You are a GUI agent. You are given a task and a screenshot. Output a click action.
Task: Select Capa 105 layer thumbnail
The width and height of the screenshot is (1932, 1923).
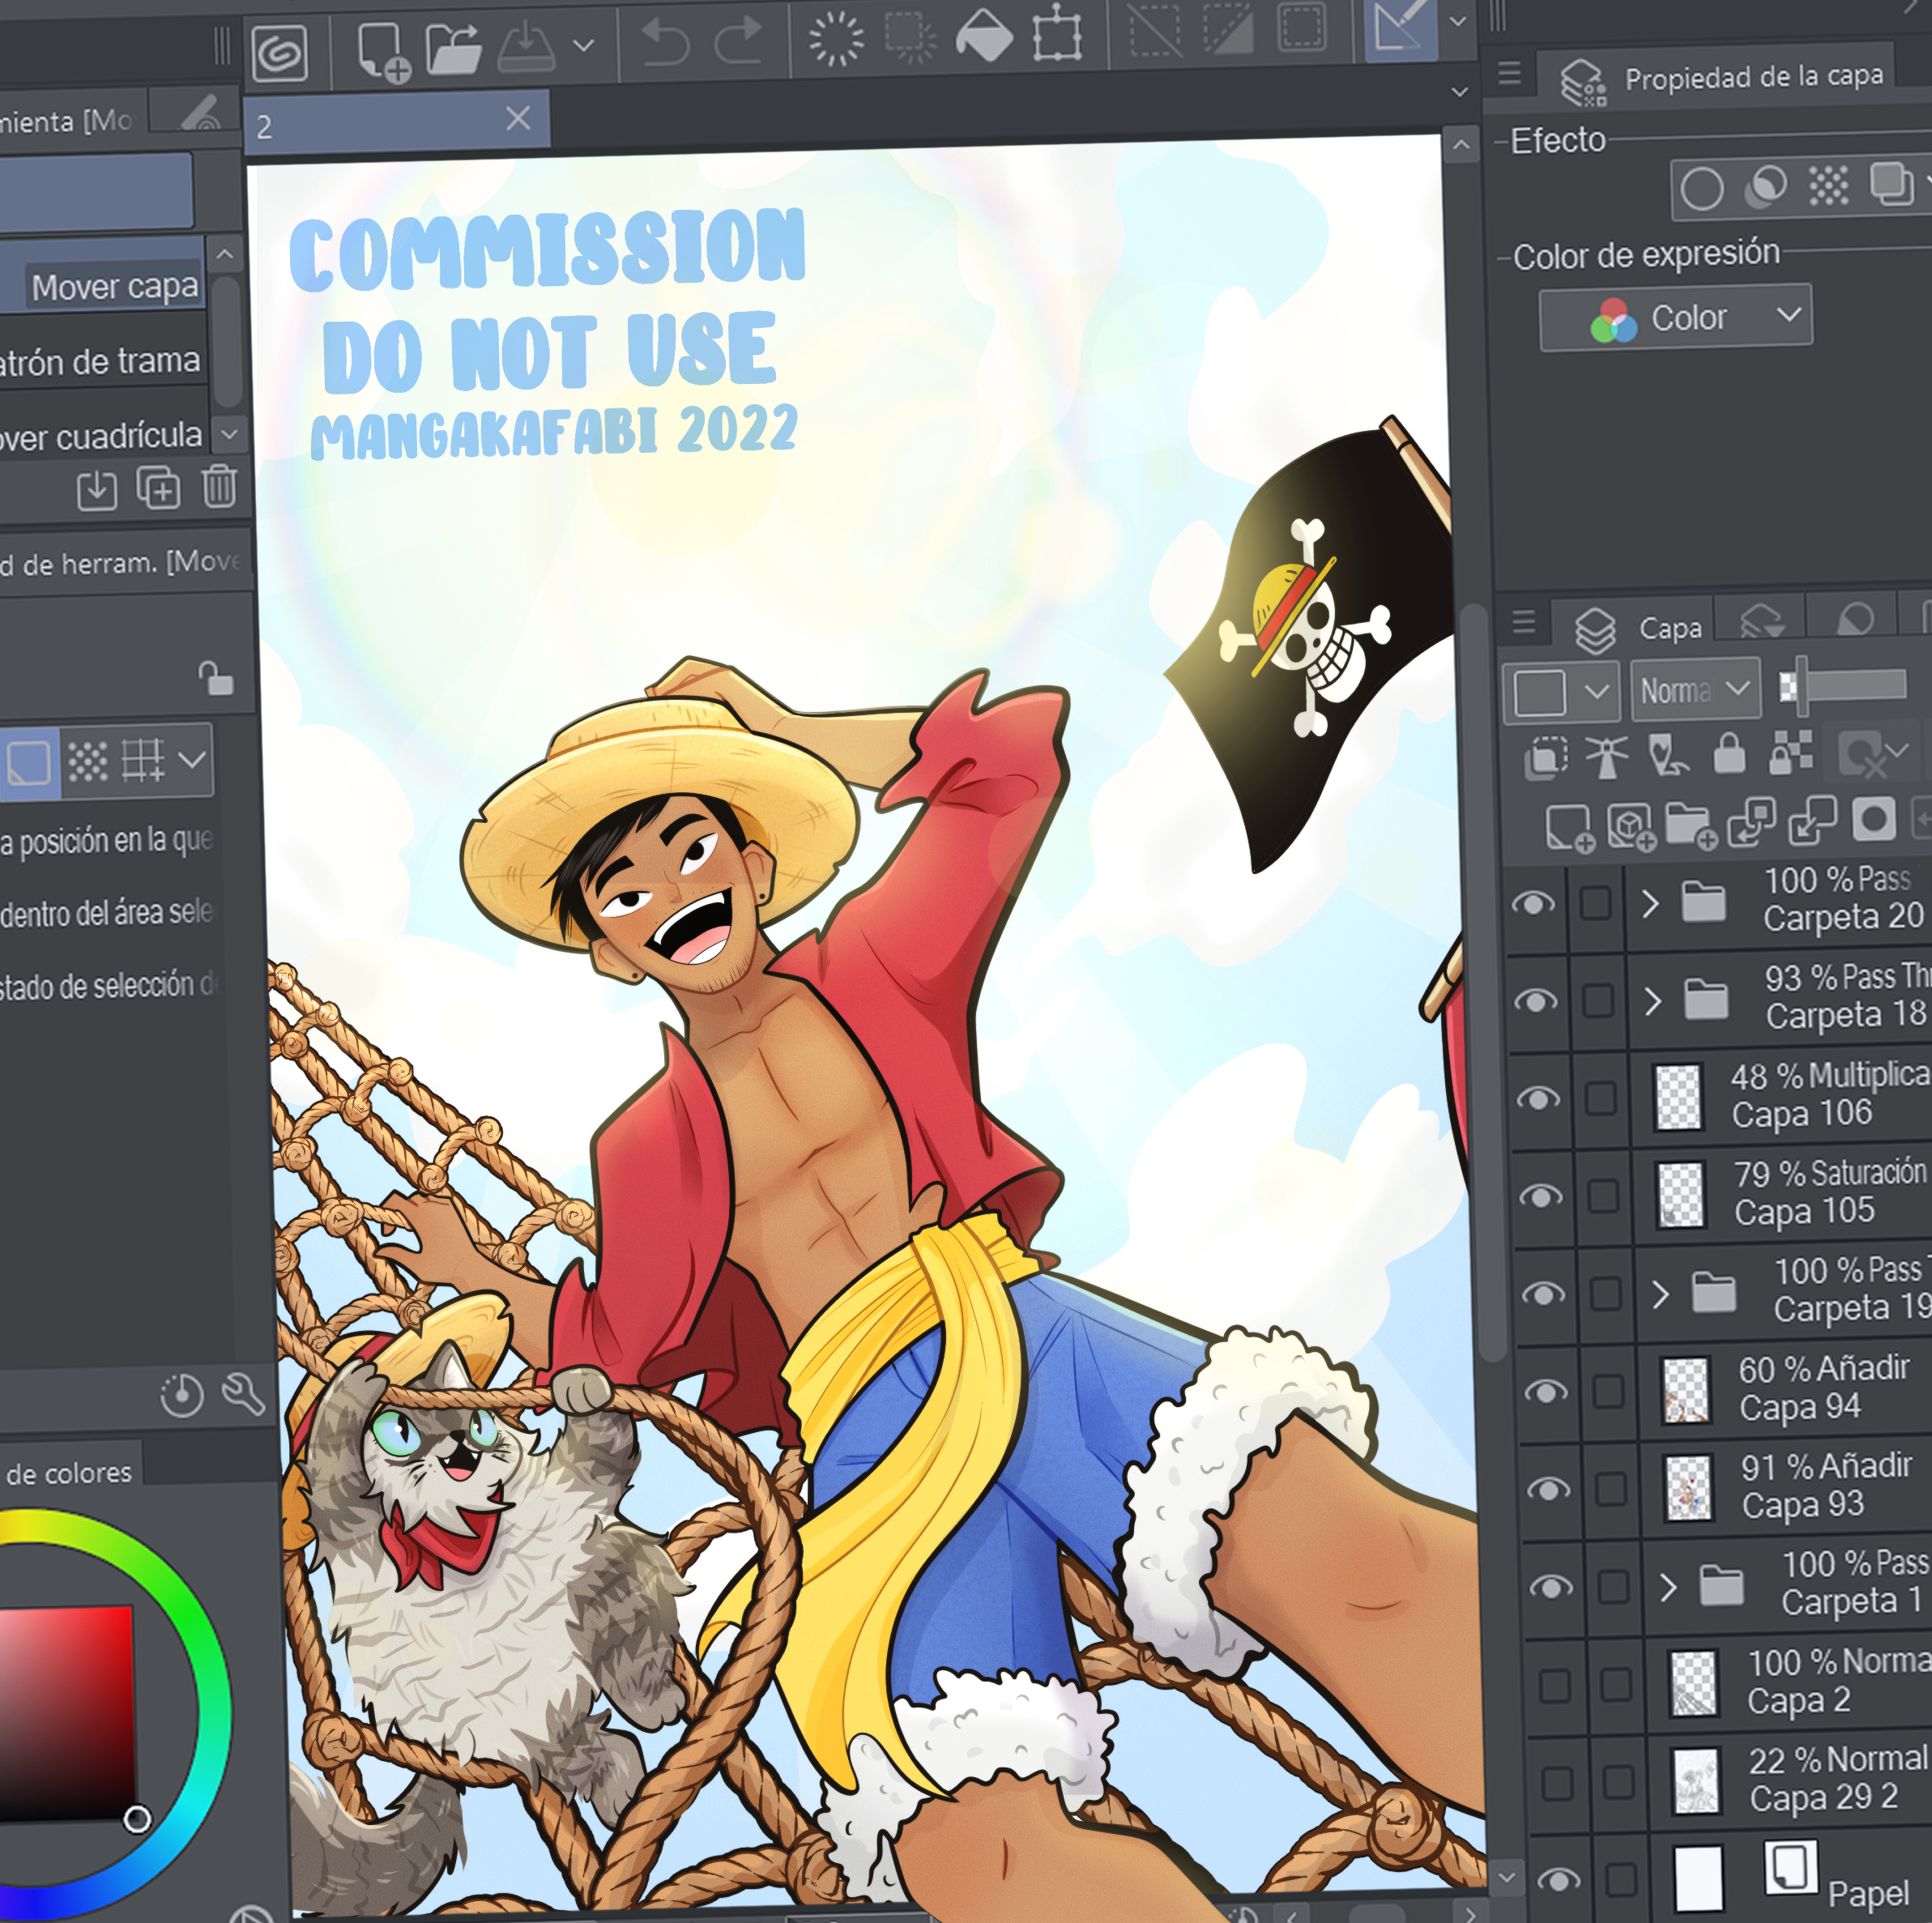coord(1681,1194)
